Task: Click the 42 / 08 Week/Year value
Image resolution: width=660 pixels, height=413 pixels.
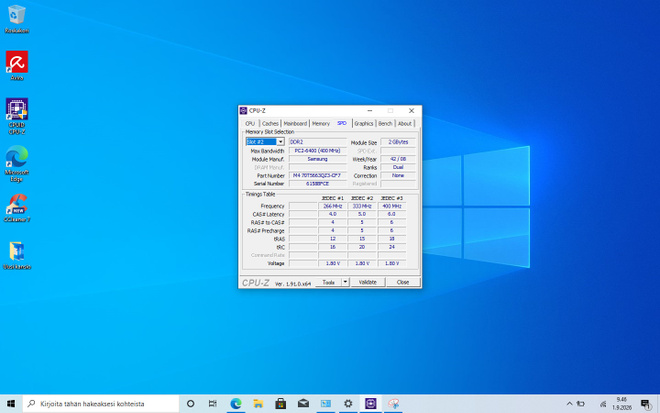Action: pos(398,159)
